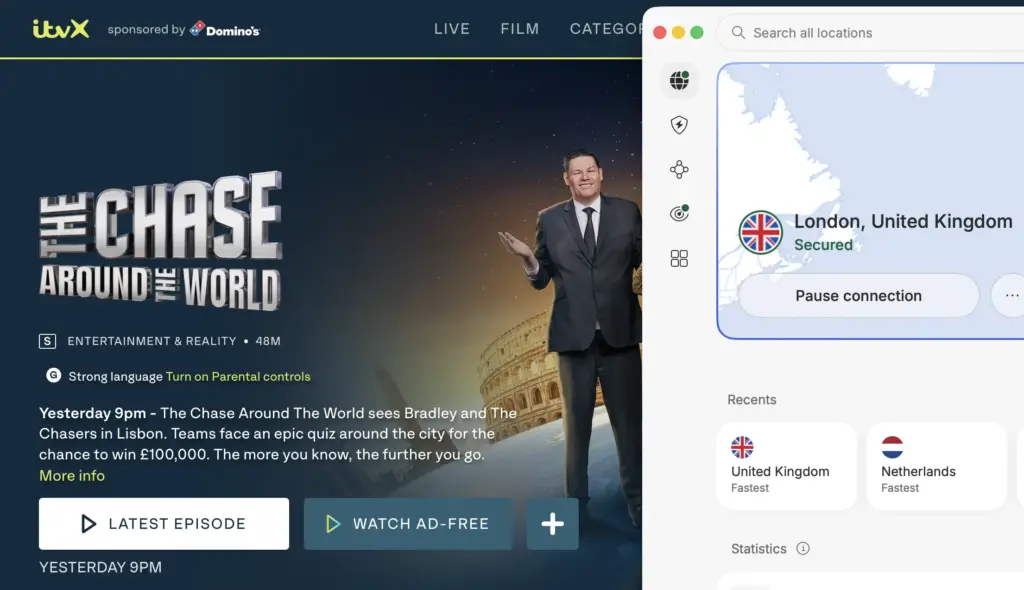1024x590 pixels.
Task: Click the 'Secured' status text
Action: coord(823,245)
